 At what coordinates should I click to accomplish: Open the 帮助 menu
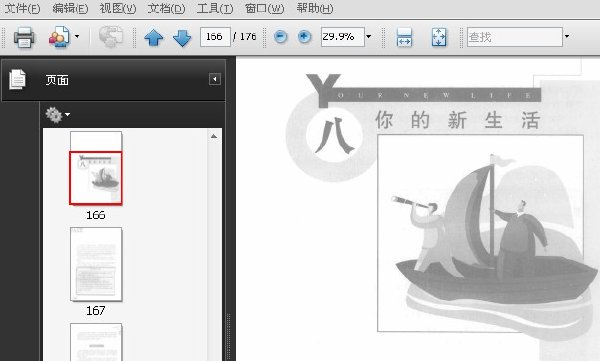(315, 8)
